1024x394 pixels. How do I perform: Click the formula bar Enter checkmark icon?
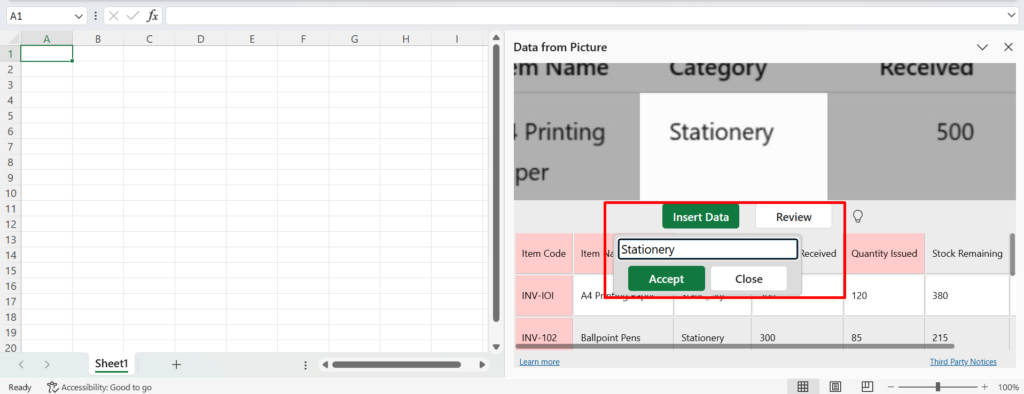point(133,16)
